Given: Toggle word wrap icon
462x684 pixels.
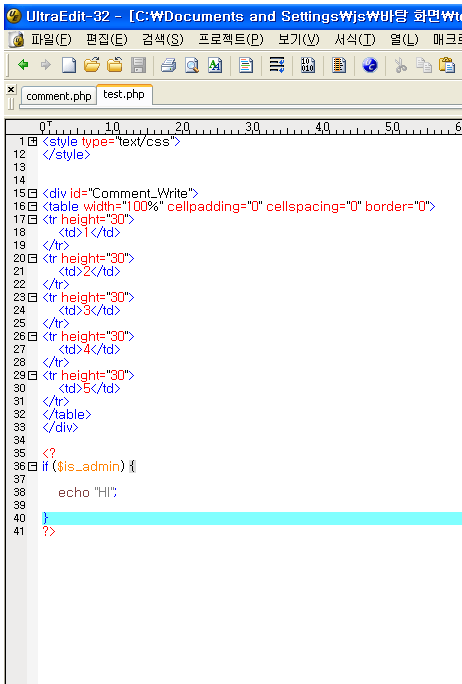Looking at the screenshot, I should click(277, 65).
